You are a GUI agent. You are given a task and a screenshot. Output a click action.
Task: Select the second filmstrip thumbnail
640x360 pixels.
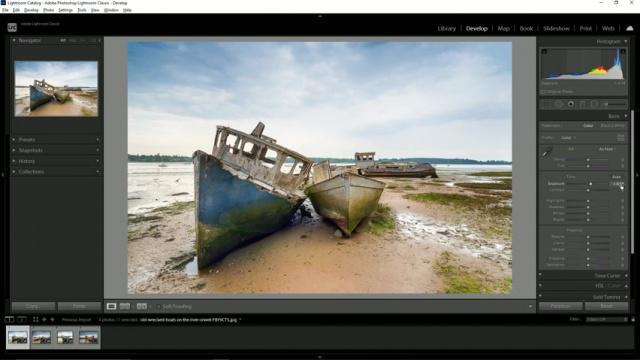42,338
